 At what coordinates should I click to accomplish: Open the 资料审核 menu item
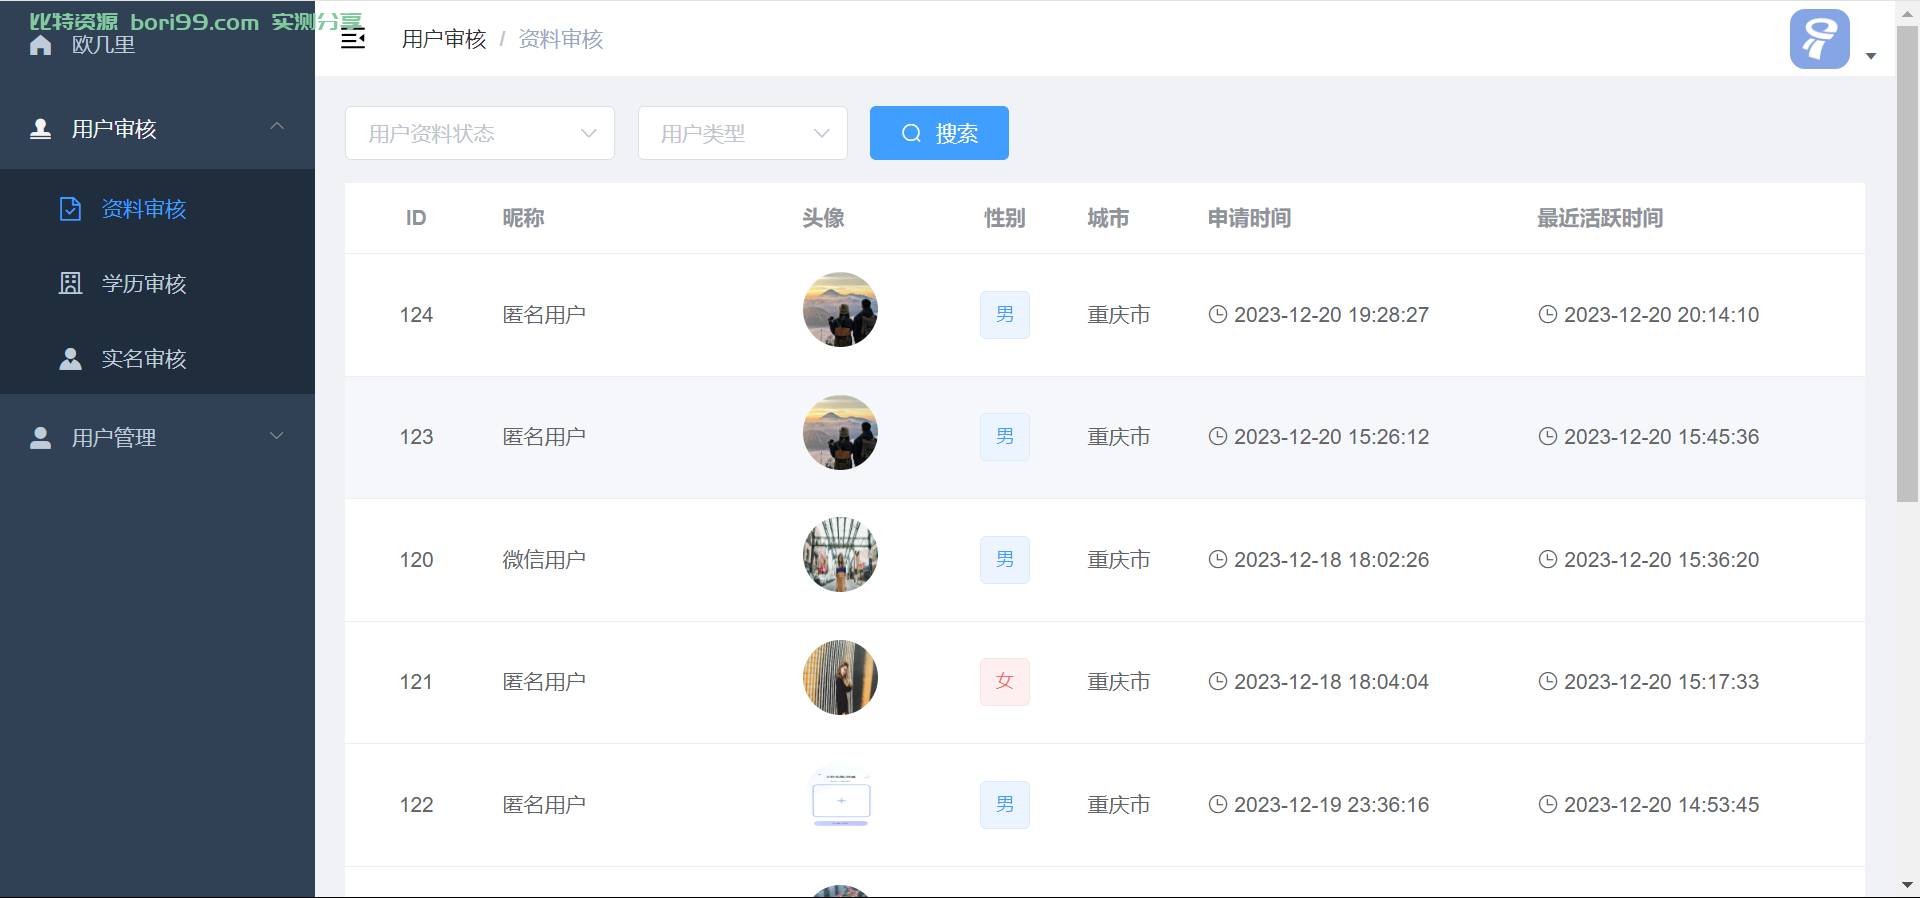click(157, 209)
